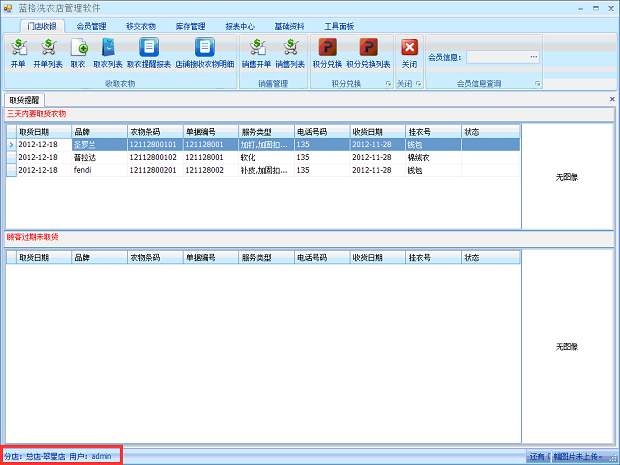Screen dimensions: 620x465
Task: Open the 移交衣物 ribbon tab
Action: pyautogui.click(x=141, y=26)
